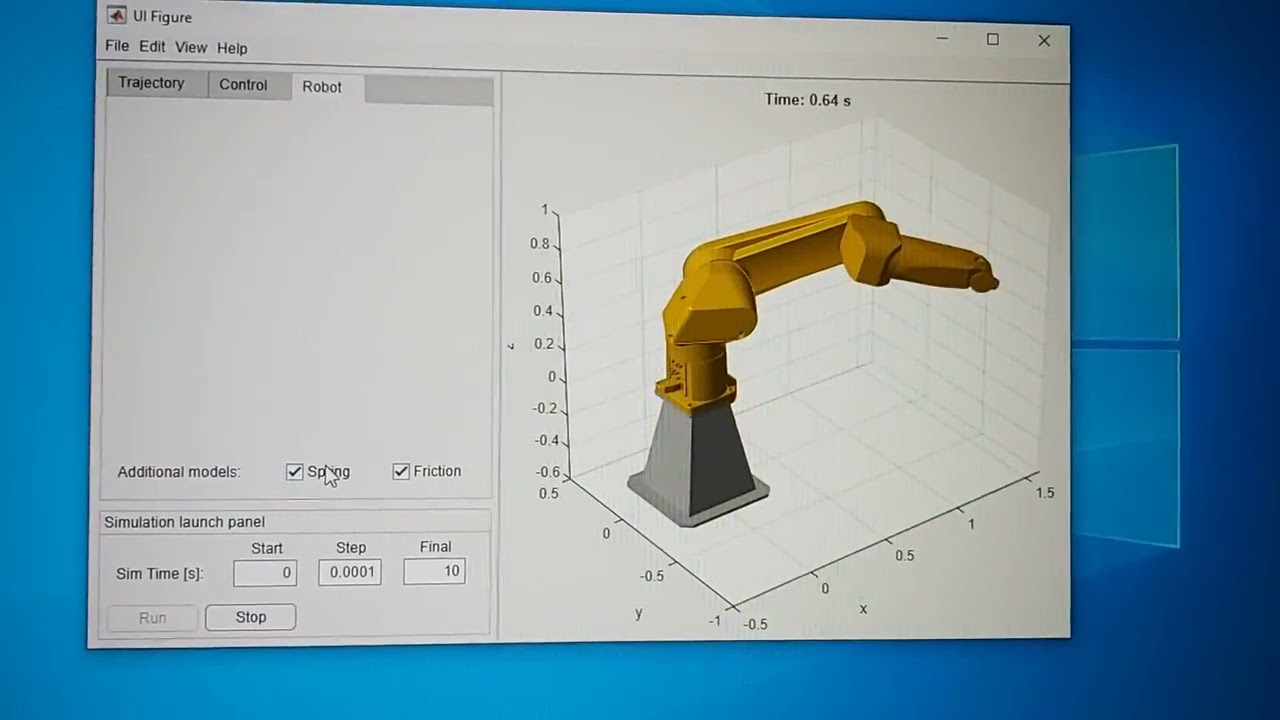Switch to the Control tab

[243, 85]
